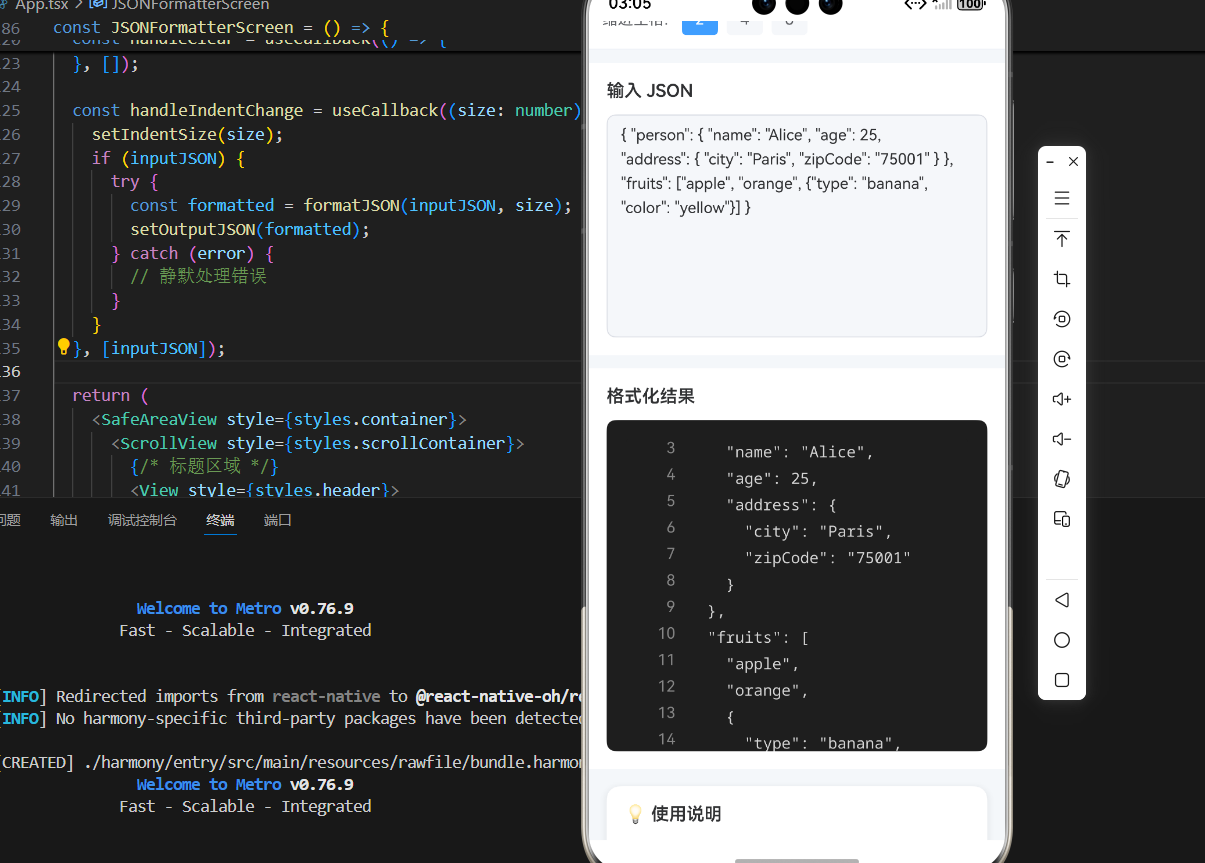Click the 使用说明 card heading
1205x863 pixels.
point(685,814)
